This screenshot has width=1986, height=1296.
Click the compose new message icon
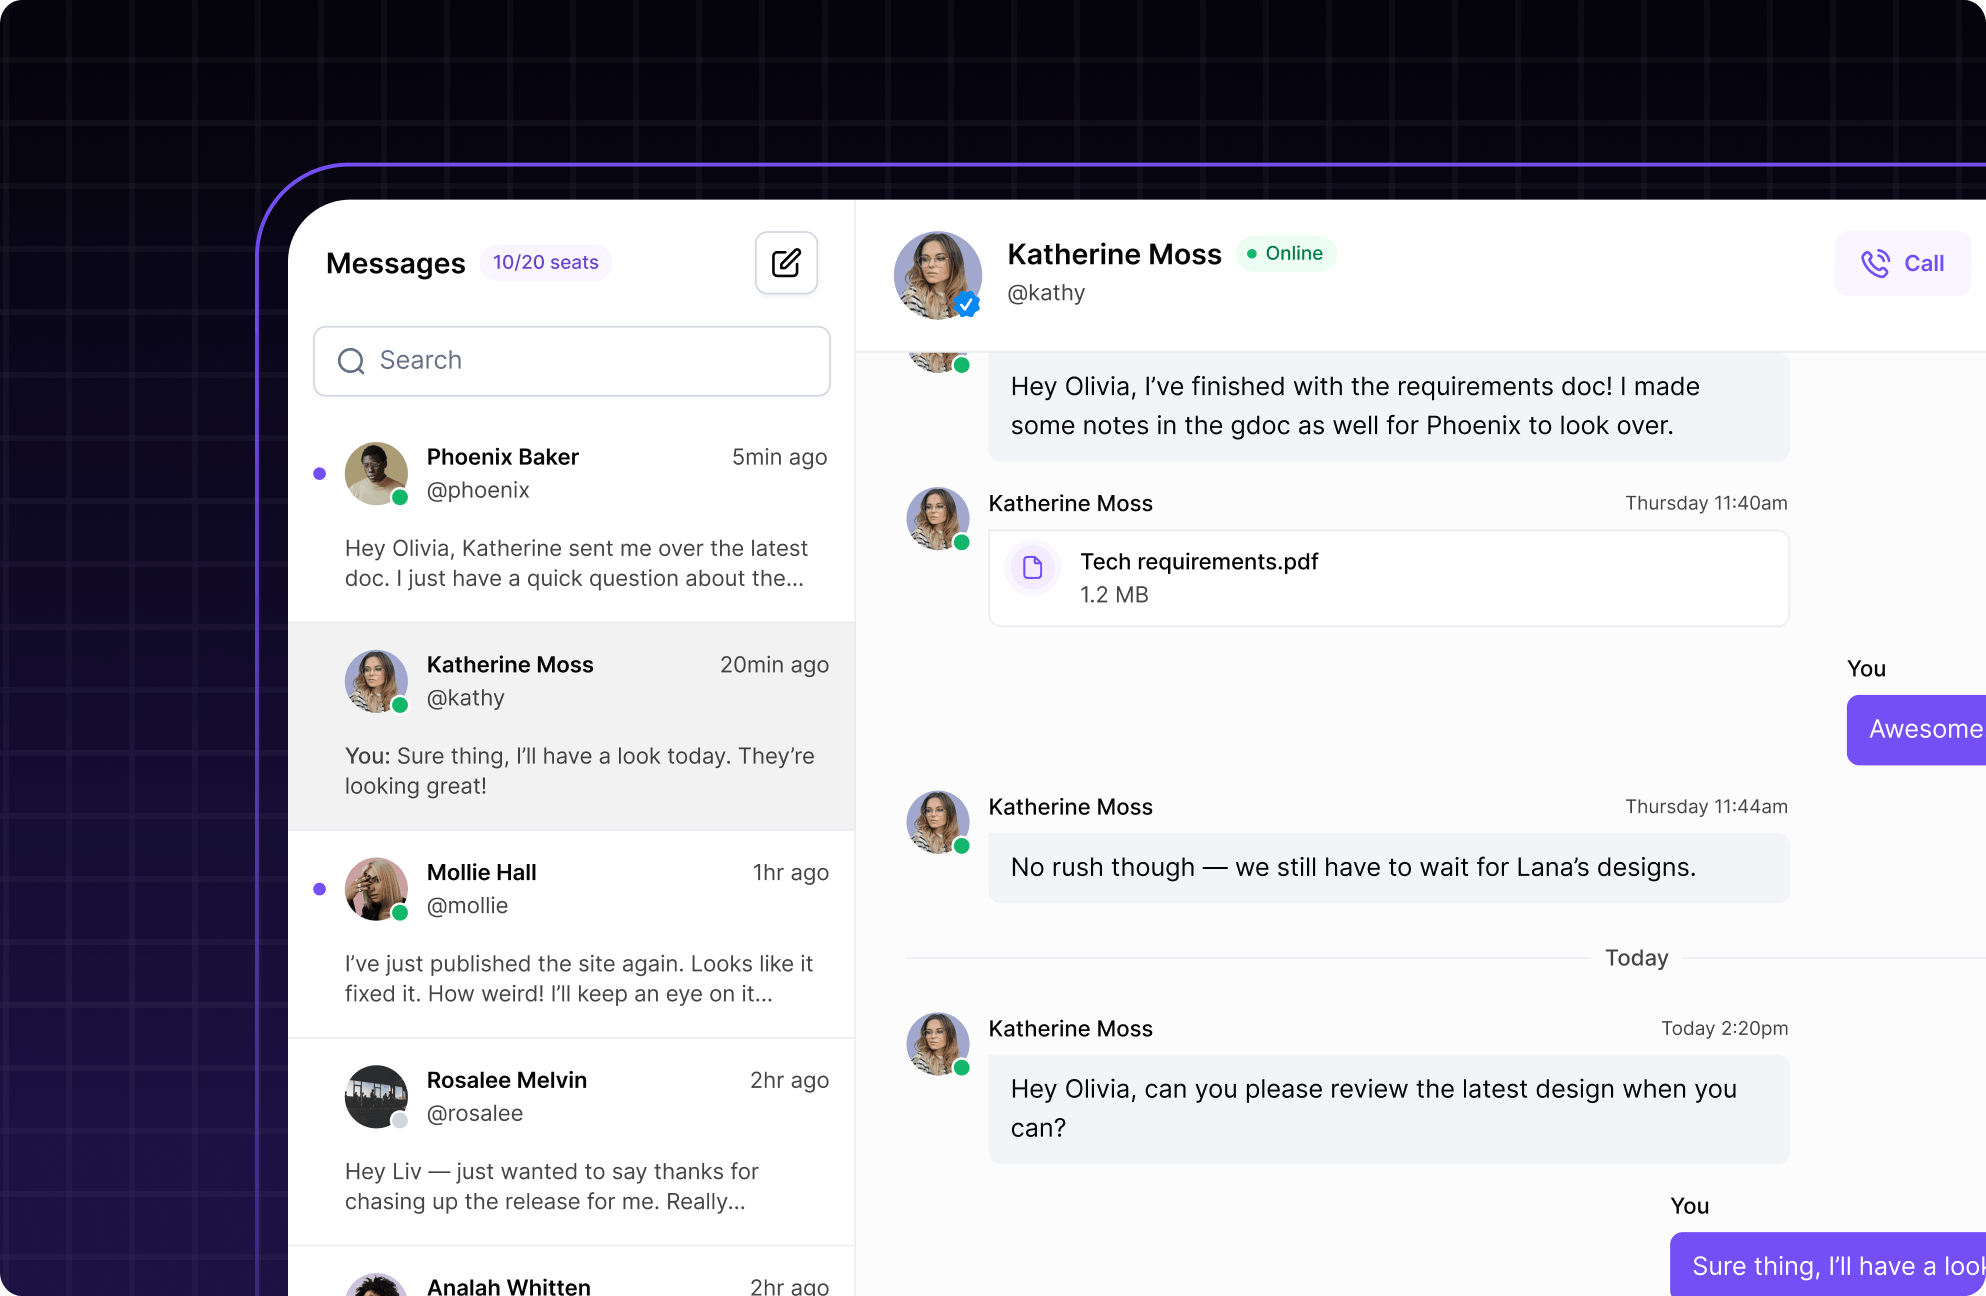click(x=786, y=263)
